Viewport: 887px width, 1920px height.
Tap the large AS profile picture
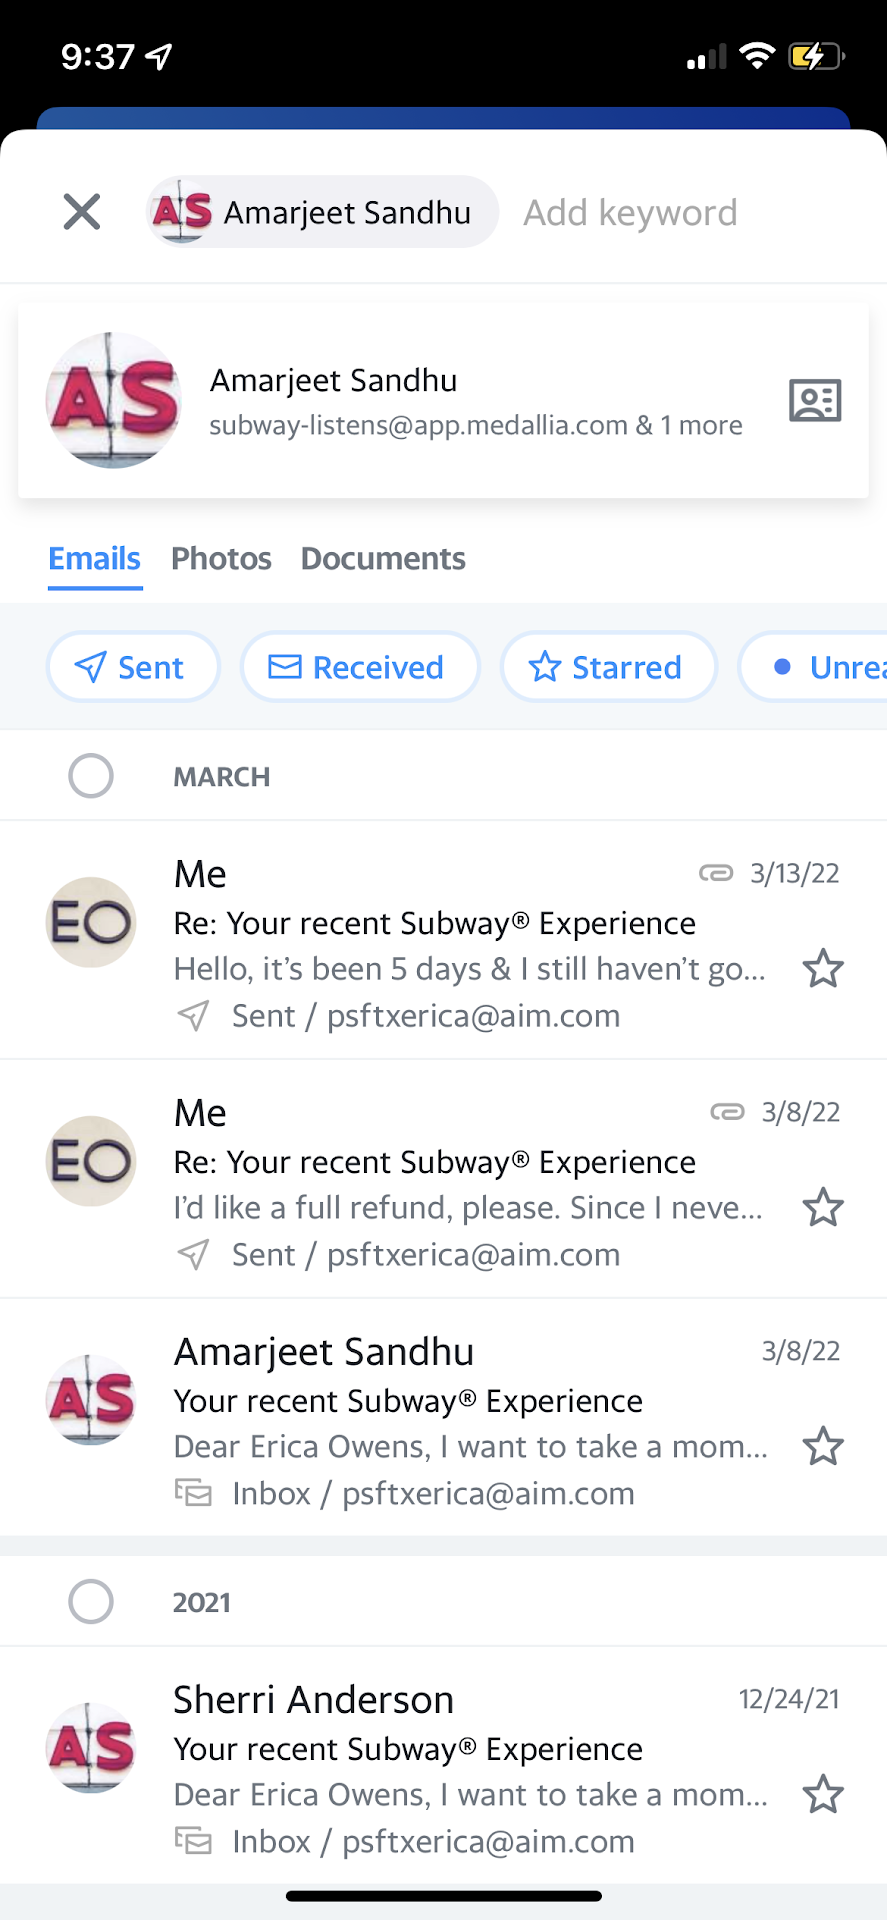point(114,400)
